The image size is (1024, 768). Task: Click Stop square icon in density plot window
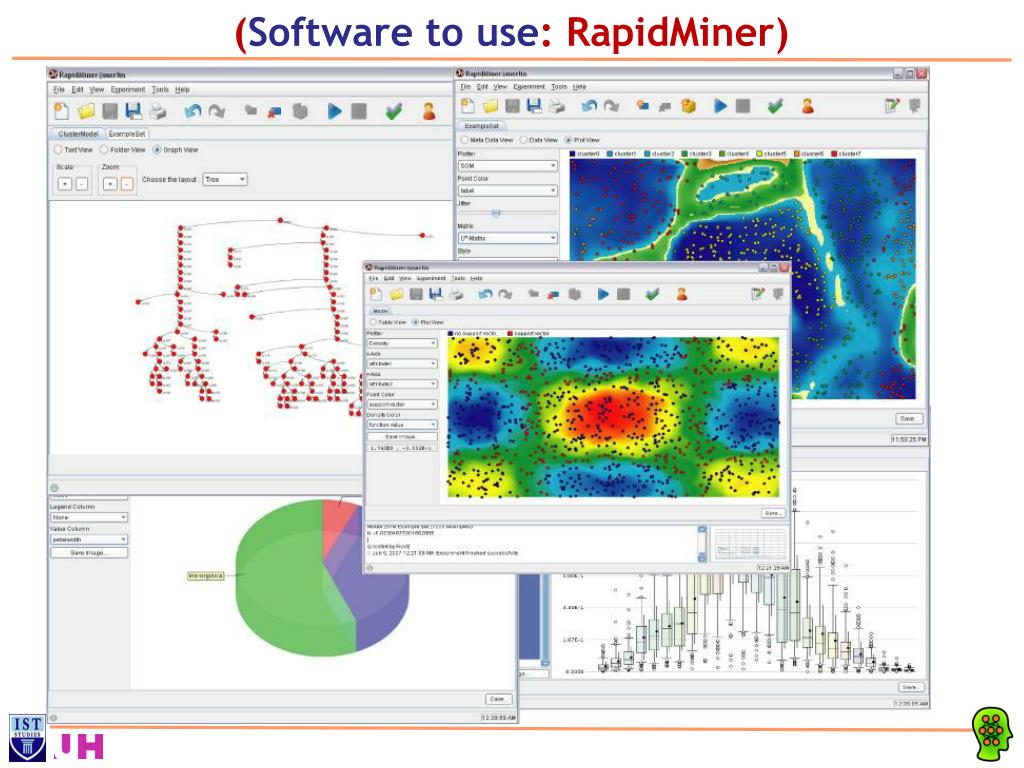click(x=623, y=295)
